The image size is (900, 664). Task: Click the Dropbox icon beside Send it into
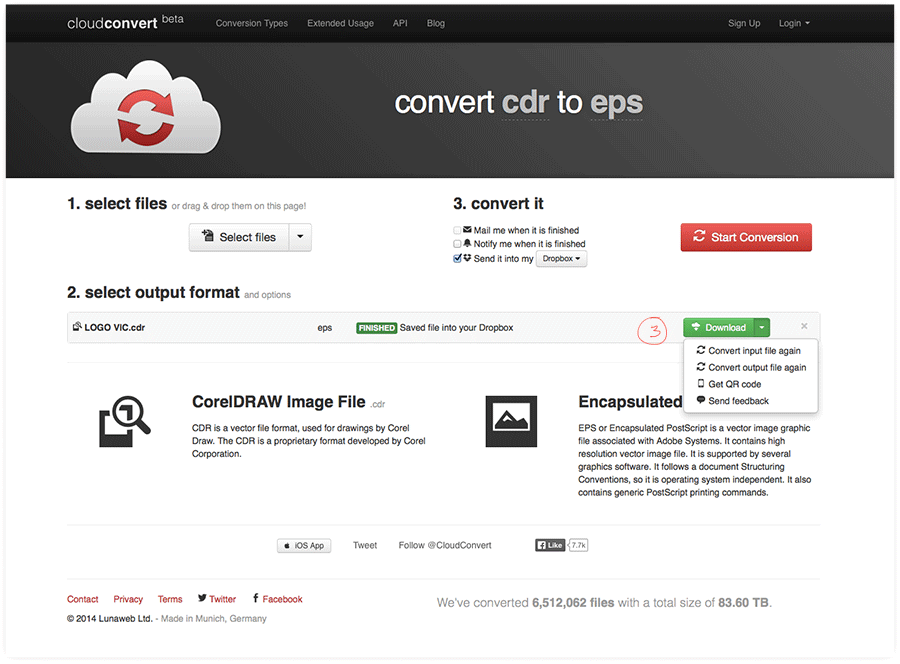[467, 258]
